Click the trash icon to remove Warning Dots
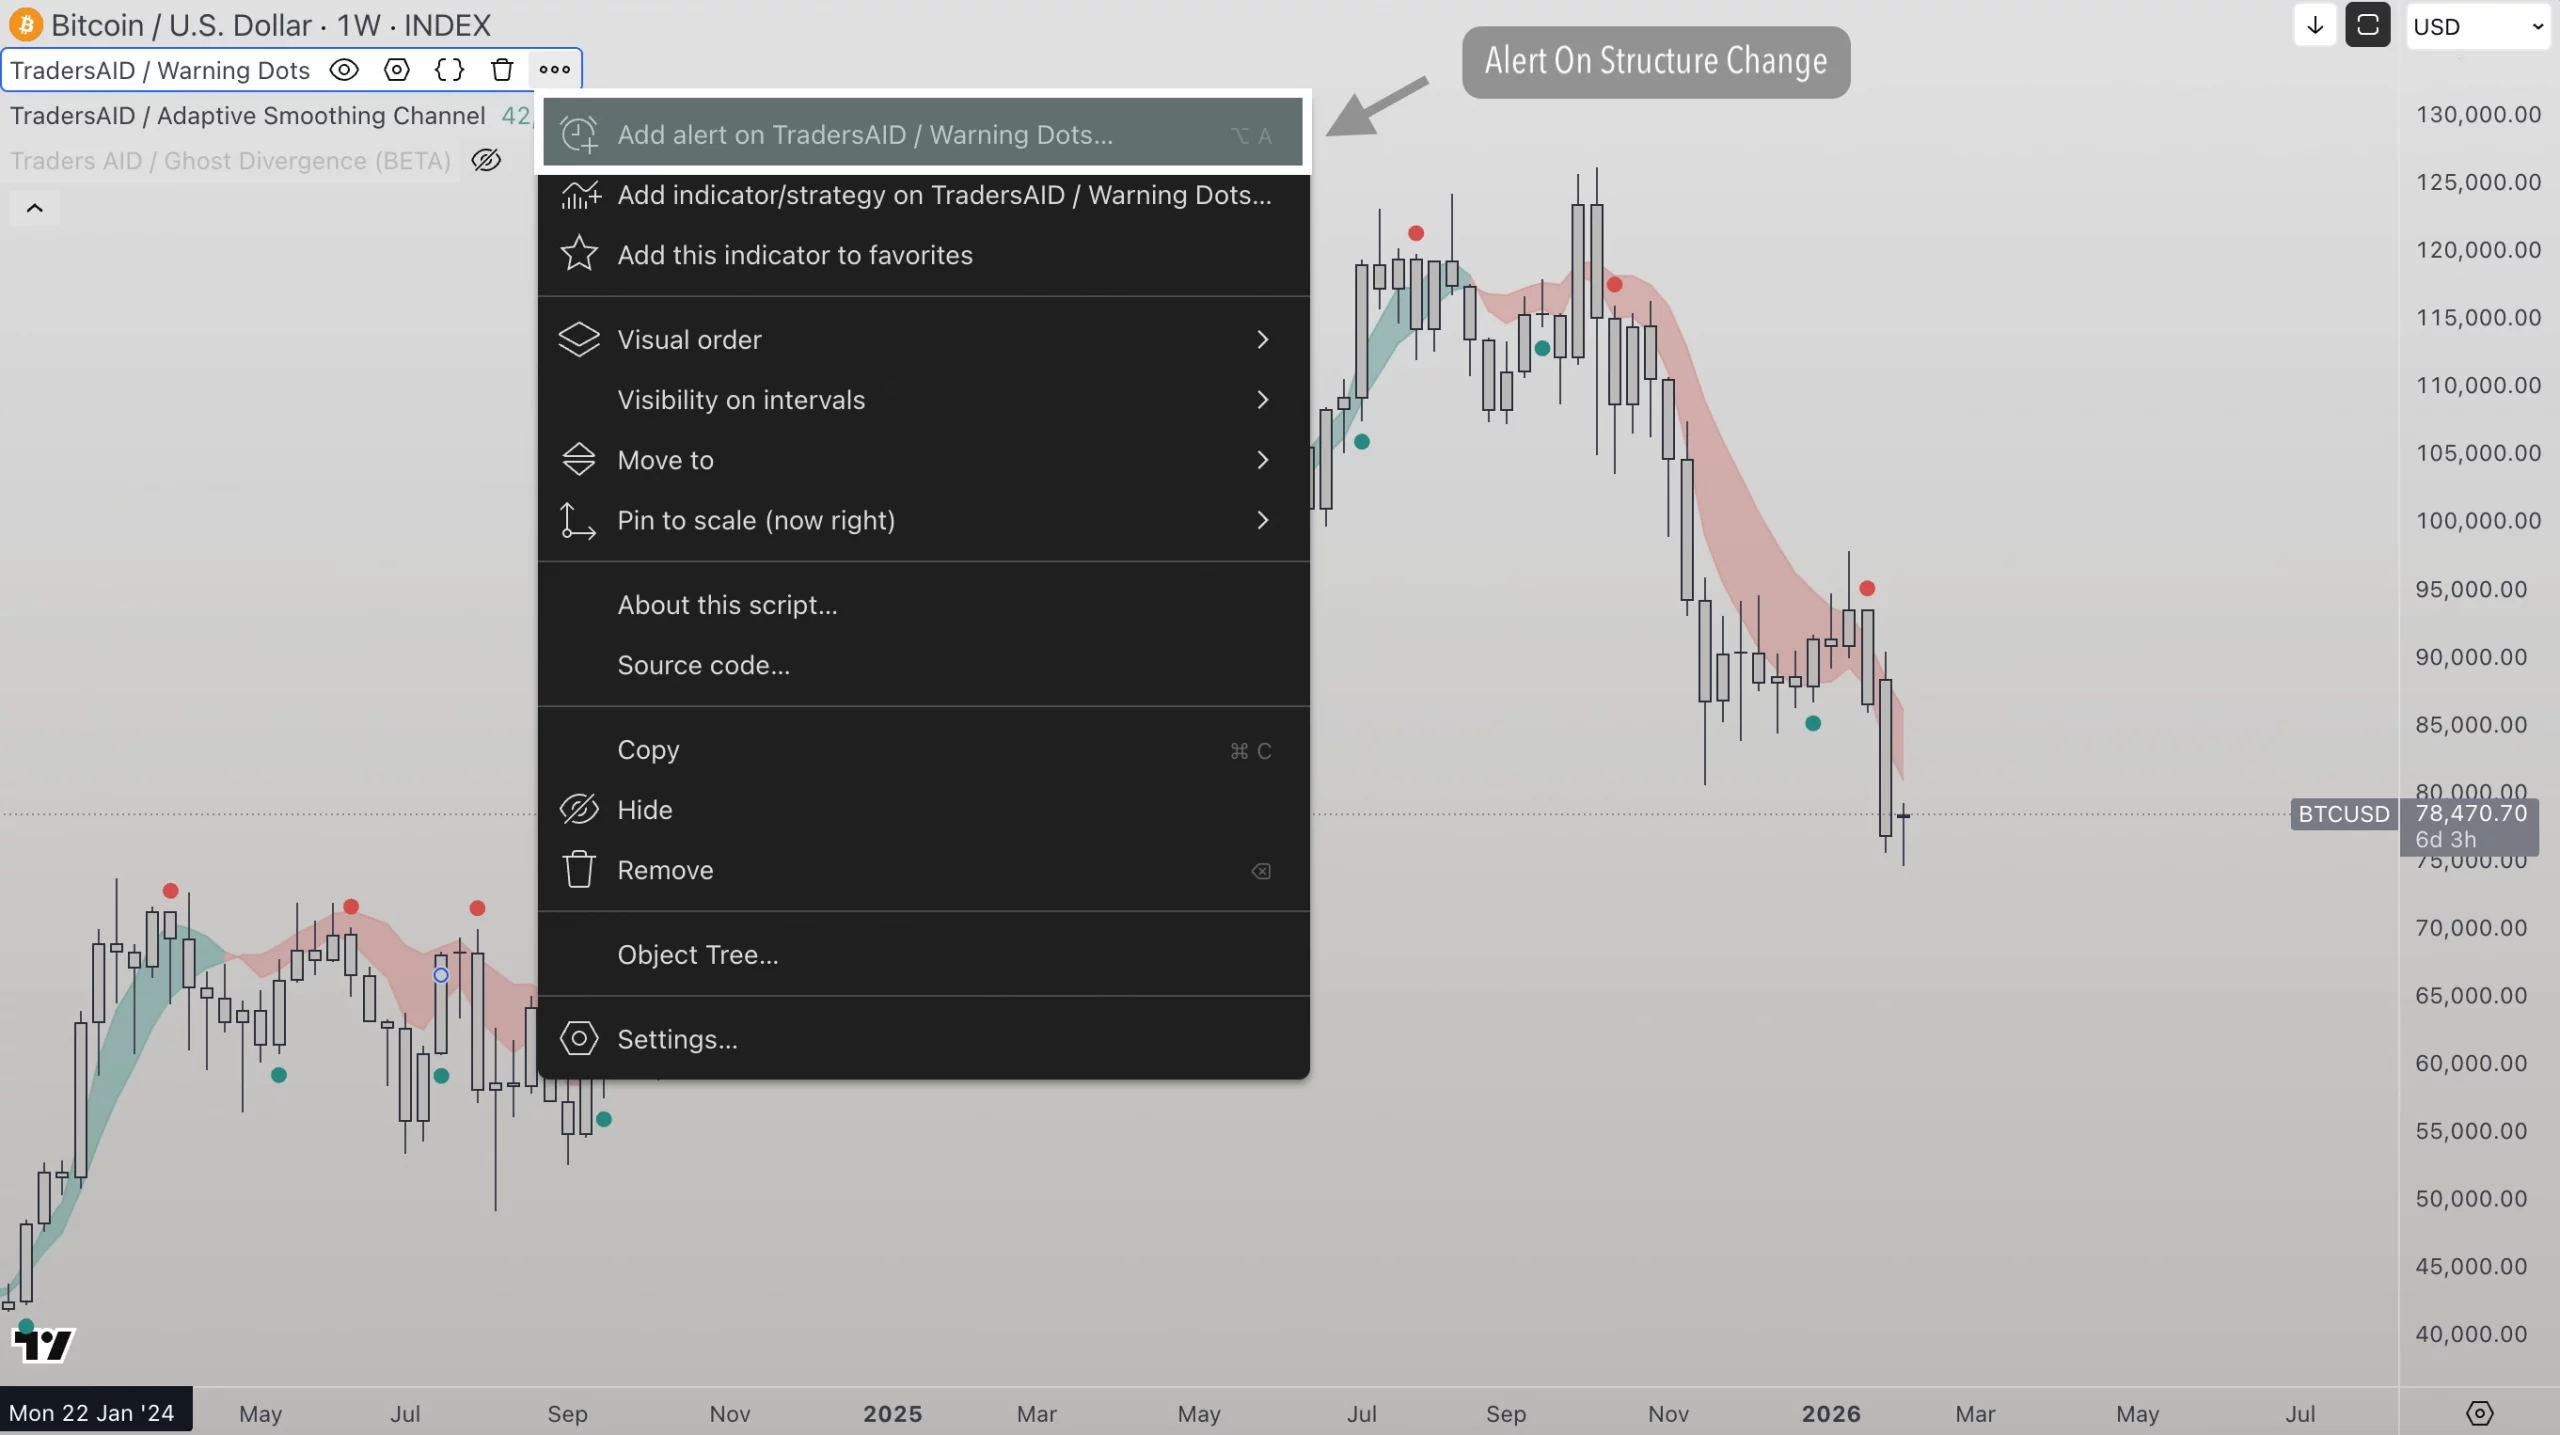Viewport: 2560px width, 1435px height. (502, 70)
